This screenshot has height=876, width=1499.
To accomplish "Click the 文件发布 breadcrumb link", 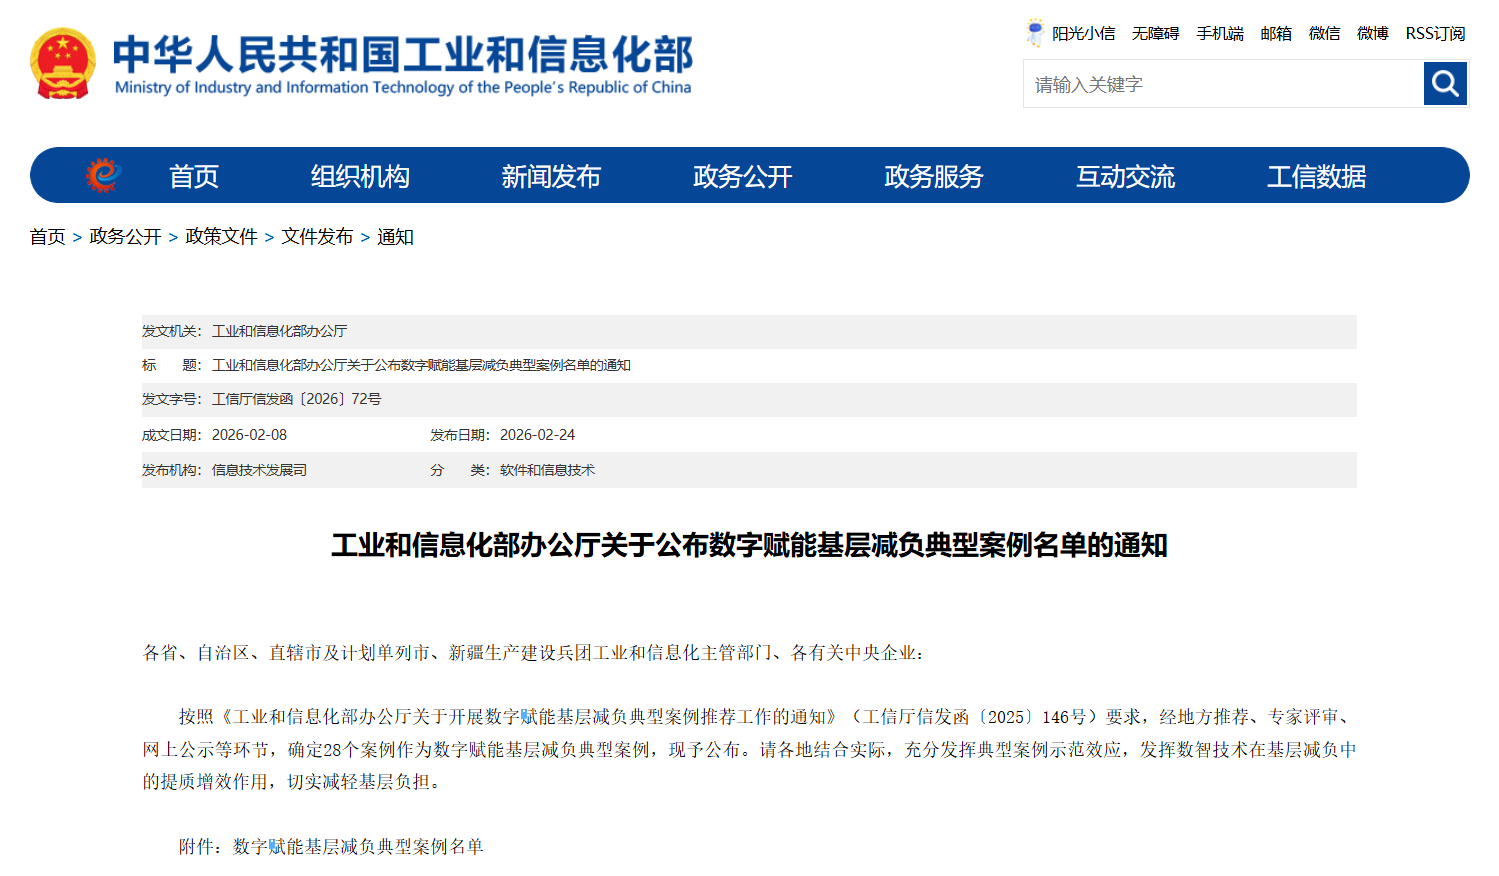I will [x=317, y=237].
